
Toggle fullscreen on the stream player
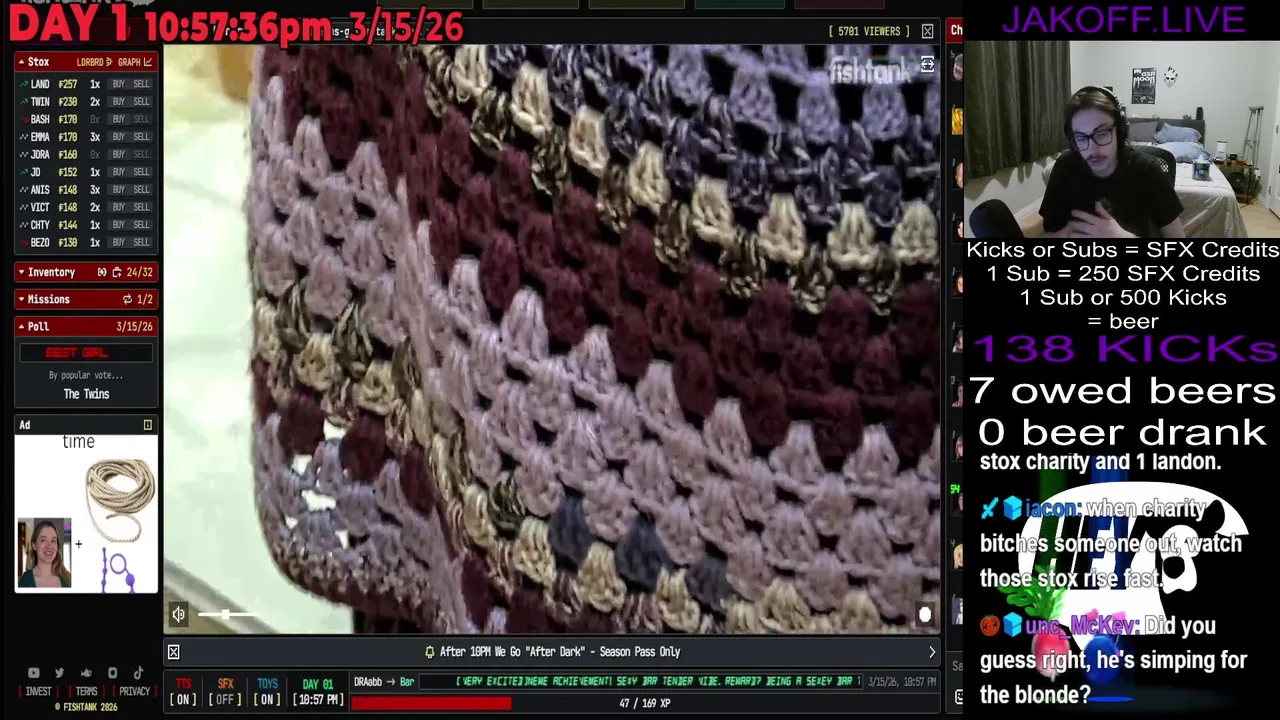pyautogui.click(x=927, y=65)
